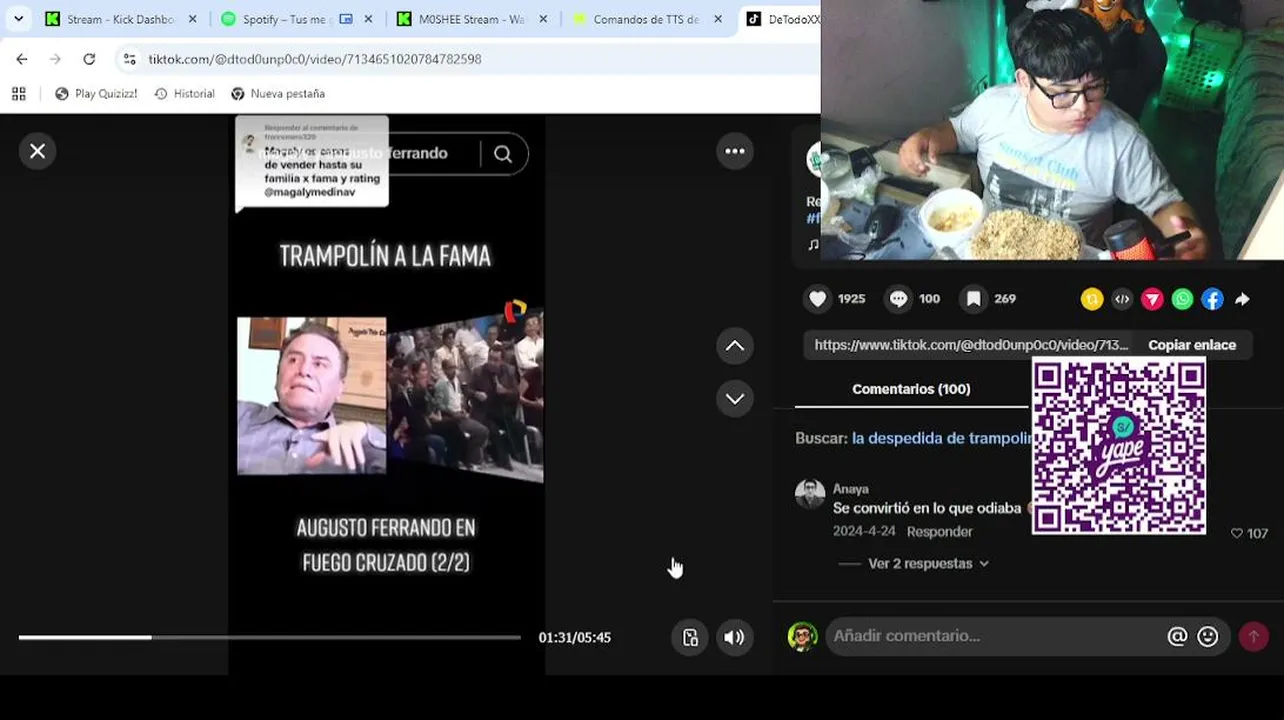Click the Copiar enlace button
Viewport: 1284px width, 720px height.
1192,345
